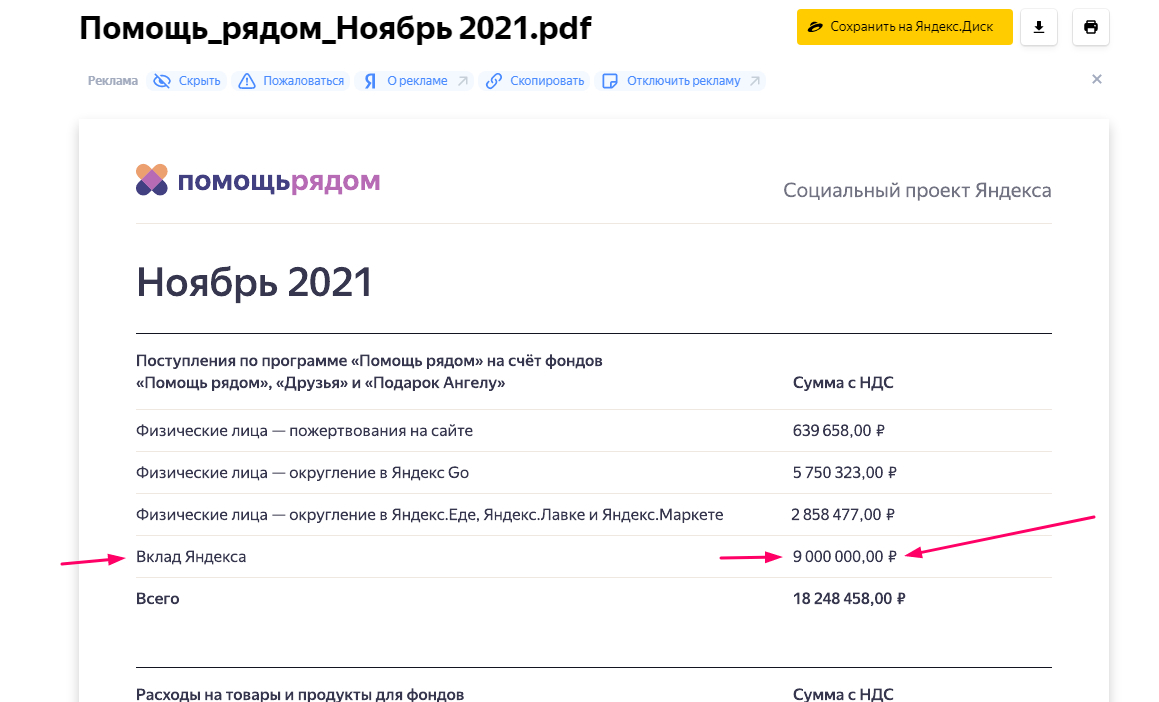Click the download arrow icon button
Viewport: 1159px width, 702px height.
1039,27
